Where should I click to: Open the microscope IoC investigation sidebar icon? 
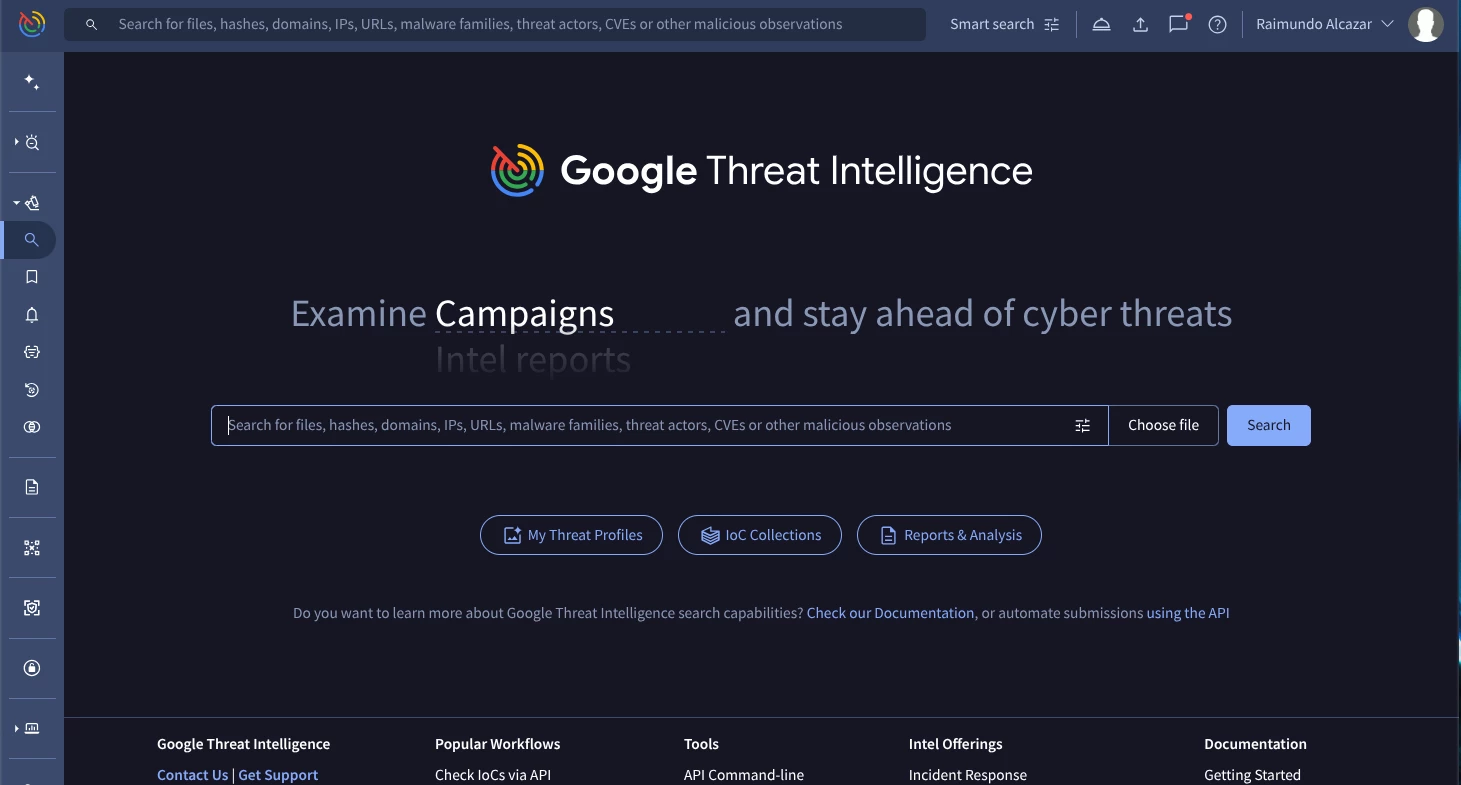tap(33, 203)
